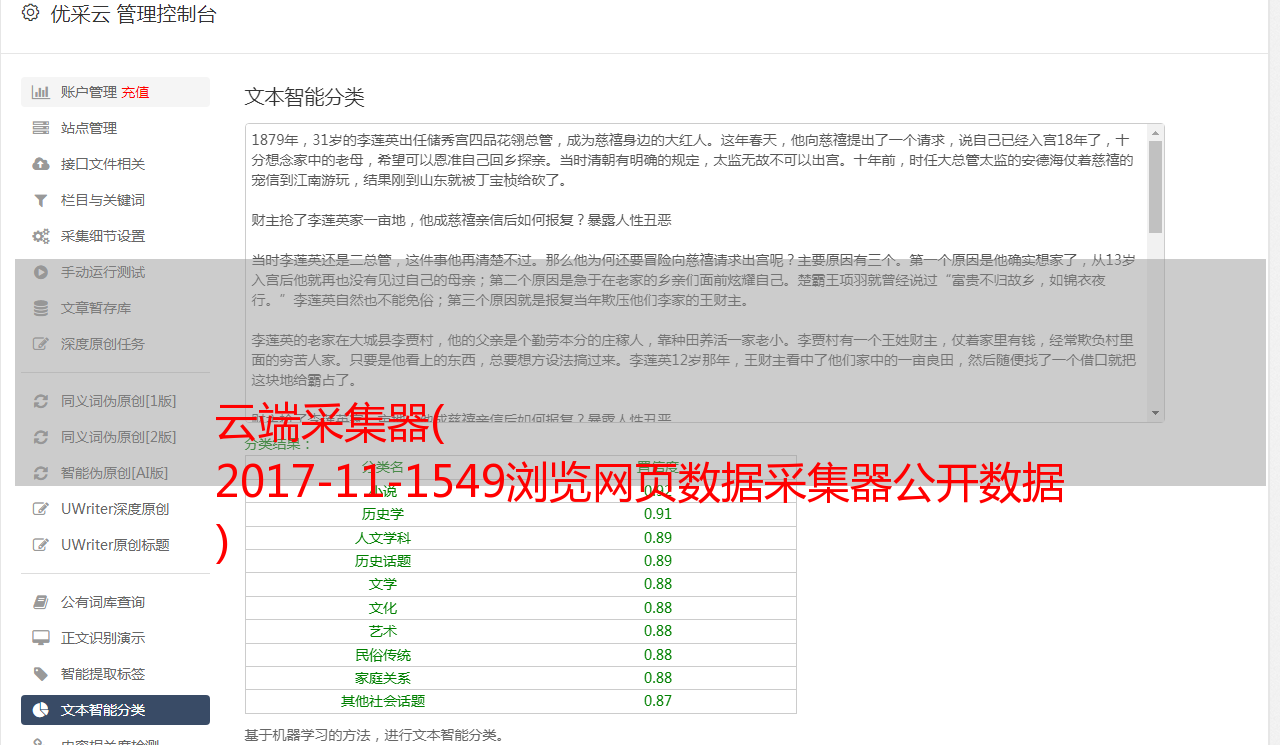Viewport: 1280px width, 745px height.
Task: Click the filter icon for 栏目与关键词
Action: [41, 200]
